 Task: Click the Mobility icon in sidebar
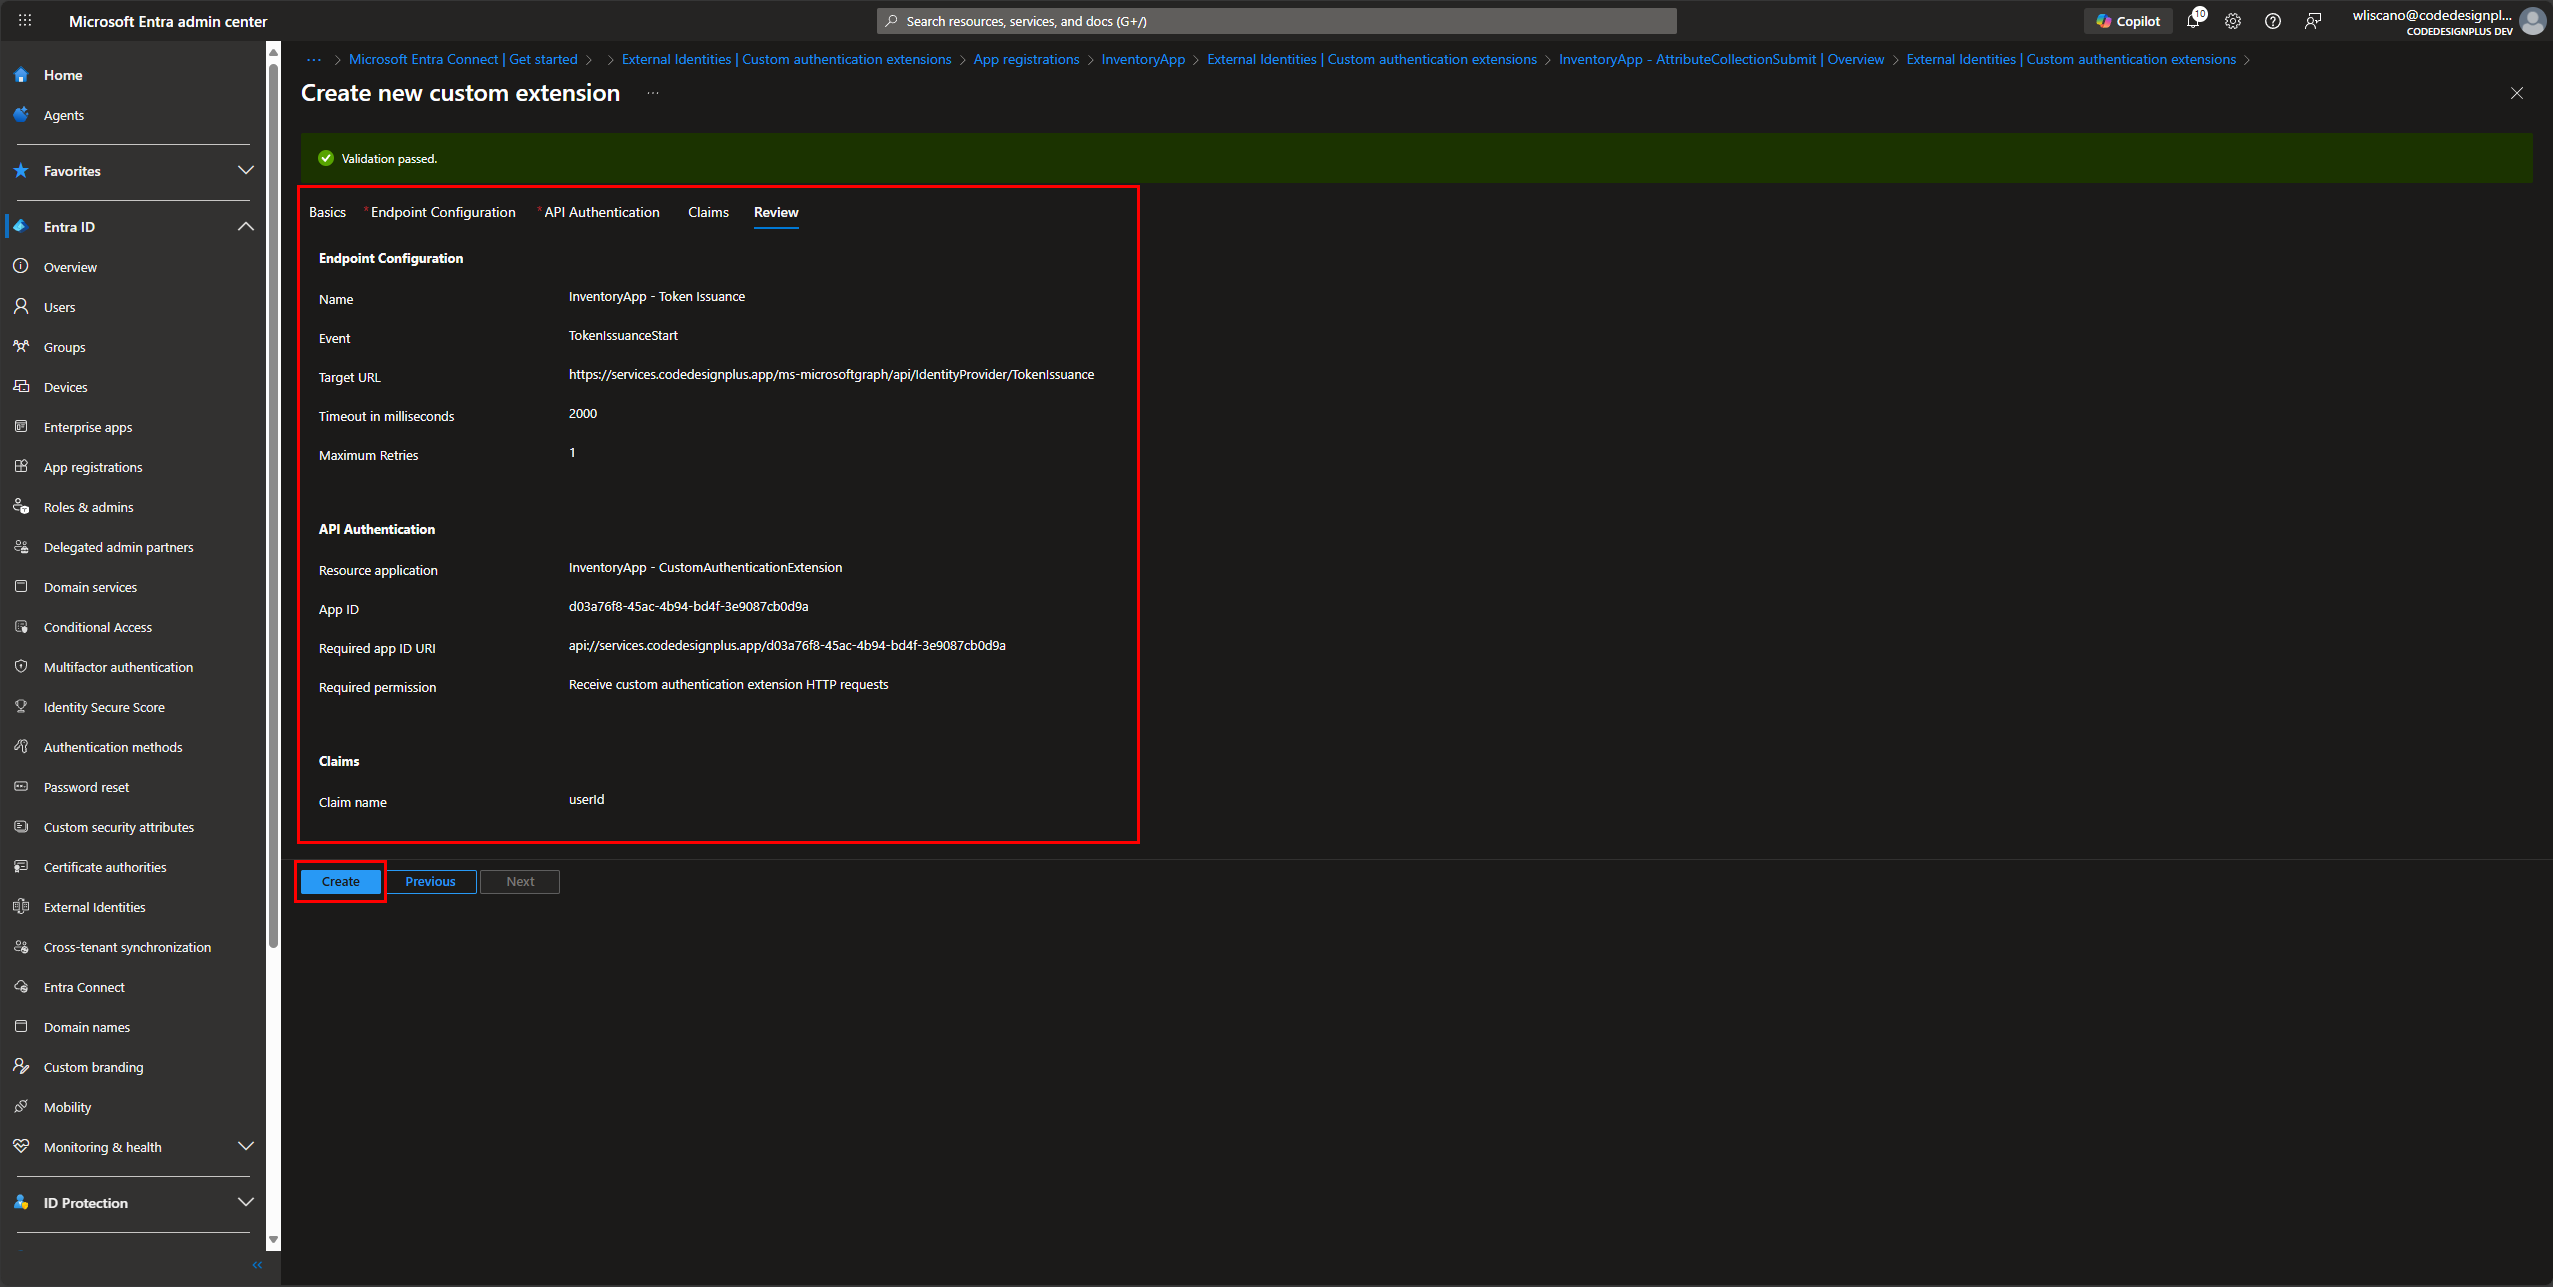(x=21, y=1107)
